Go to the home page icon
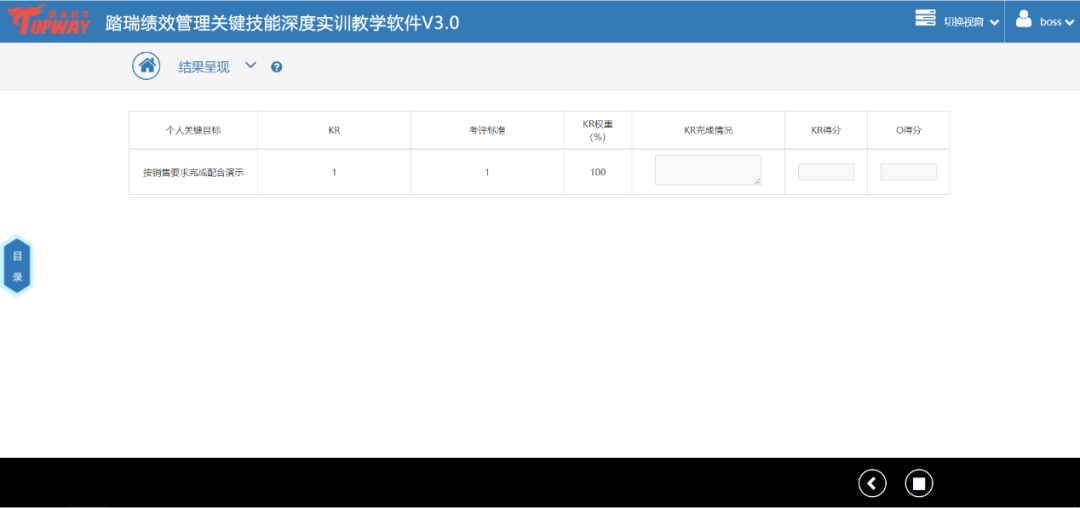 (x=147, y=66)
